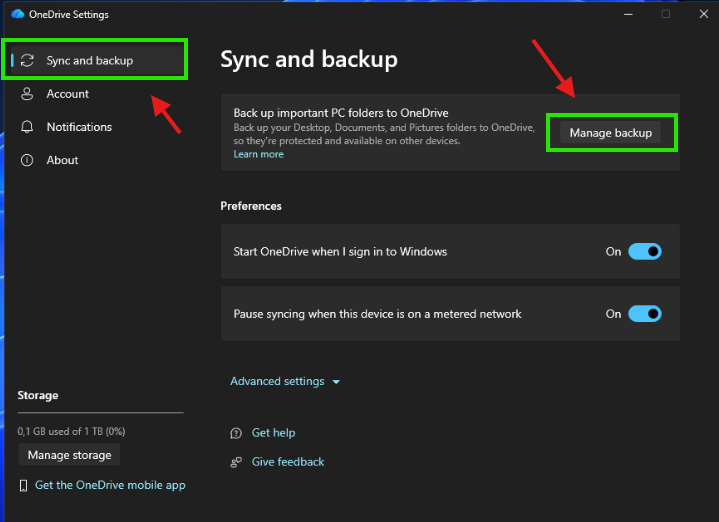Click the Notifications bell icon

(x=27, y=127)
